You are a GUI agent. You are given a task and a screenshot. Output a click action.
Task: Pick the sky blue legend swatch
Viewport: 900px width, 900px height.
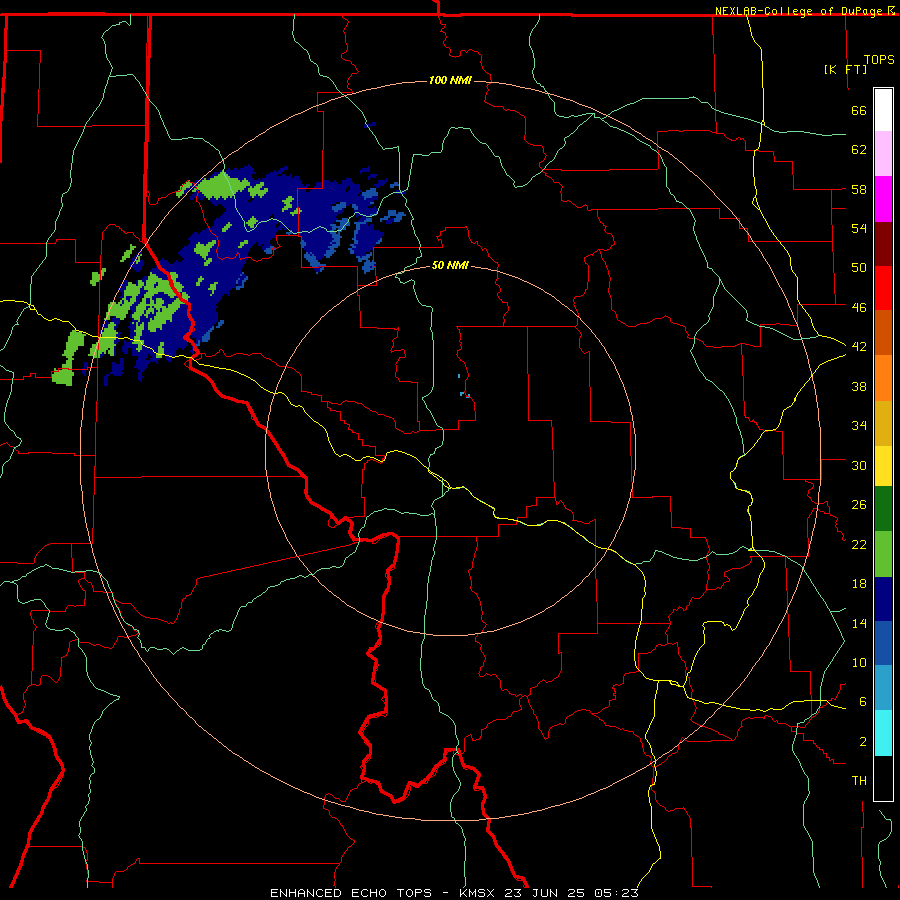pyautogui.click(x=883, y=688)
